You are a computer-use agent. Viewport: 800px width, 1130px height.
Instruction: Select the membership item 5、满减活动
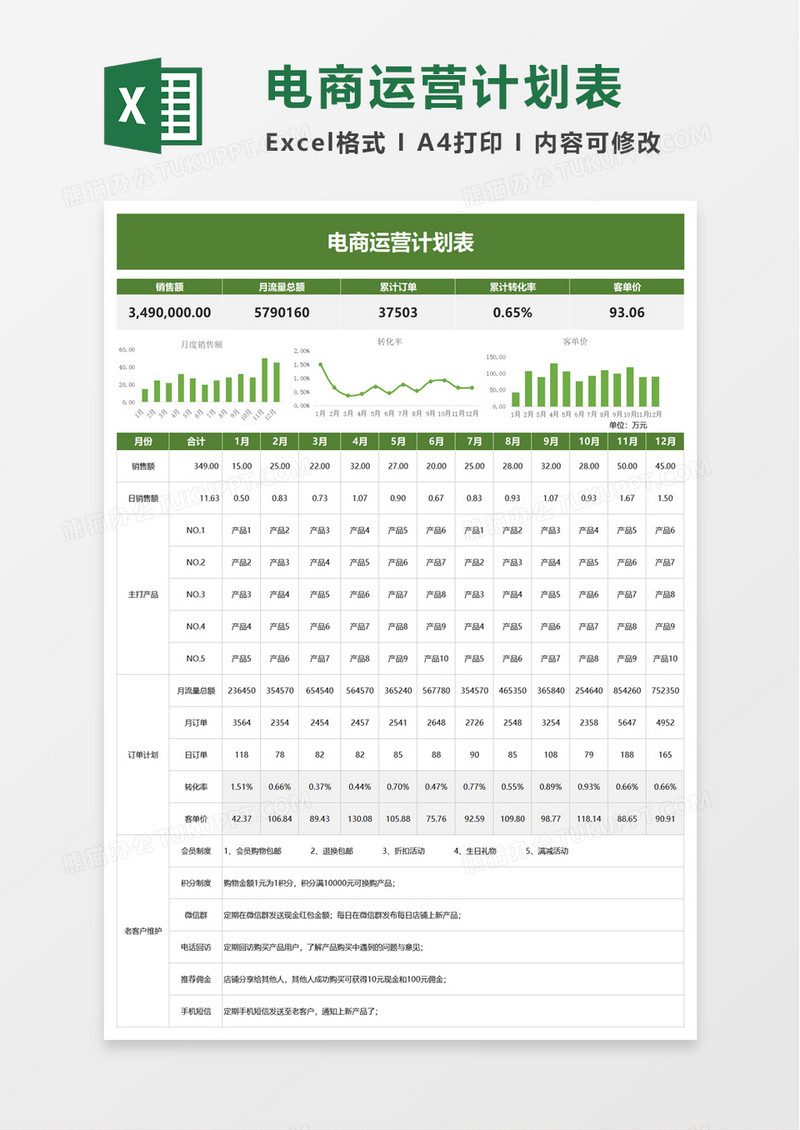[547, 851]
